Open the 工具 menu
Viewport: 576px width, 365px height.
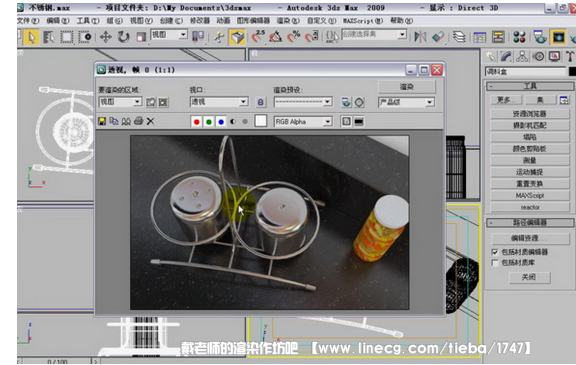(88, 21)
